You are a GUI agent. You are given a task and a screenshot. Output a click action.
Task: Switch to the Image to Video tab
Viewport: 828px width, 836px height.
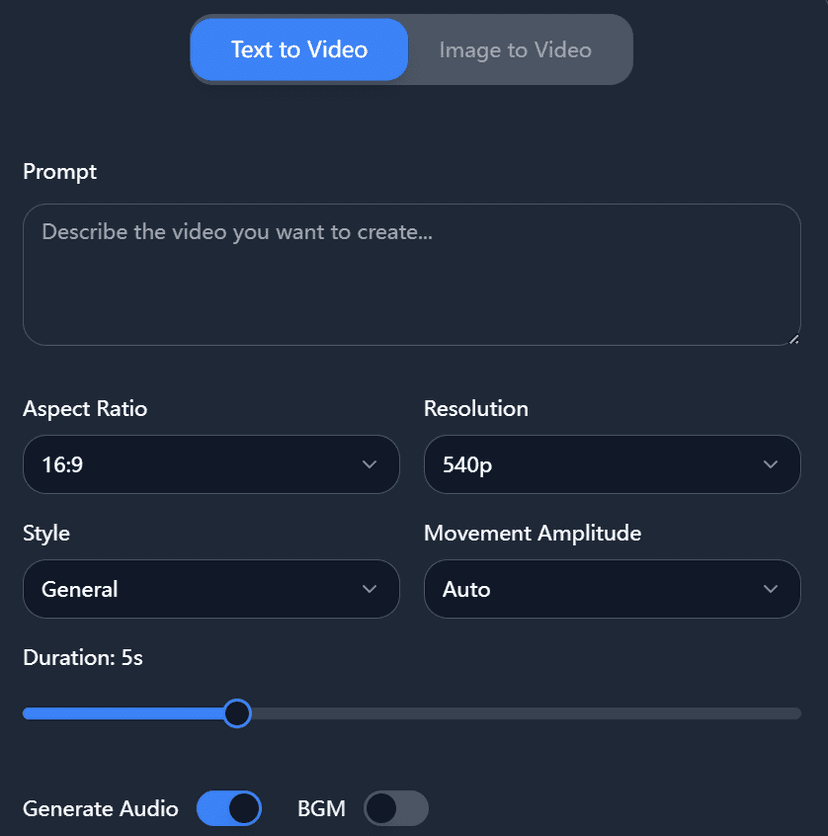515,49
